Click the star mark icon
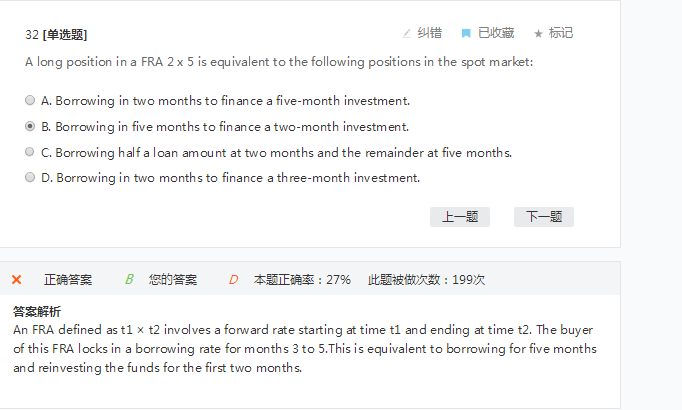The image size is (682, 410). pyautogui.click(x=538, y=33)
